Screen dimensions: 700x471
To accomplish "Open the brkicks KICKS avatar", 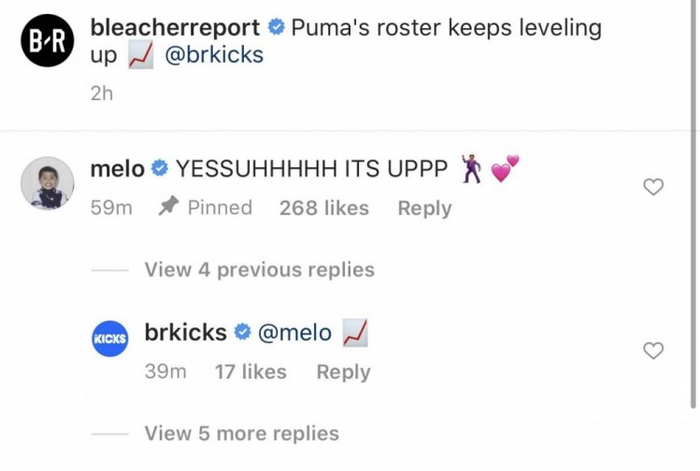I will coord(110,338).
